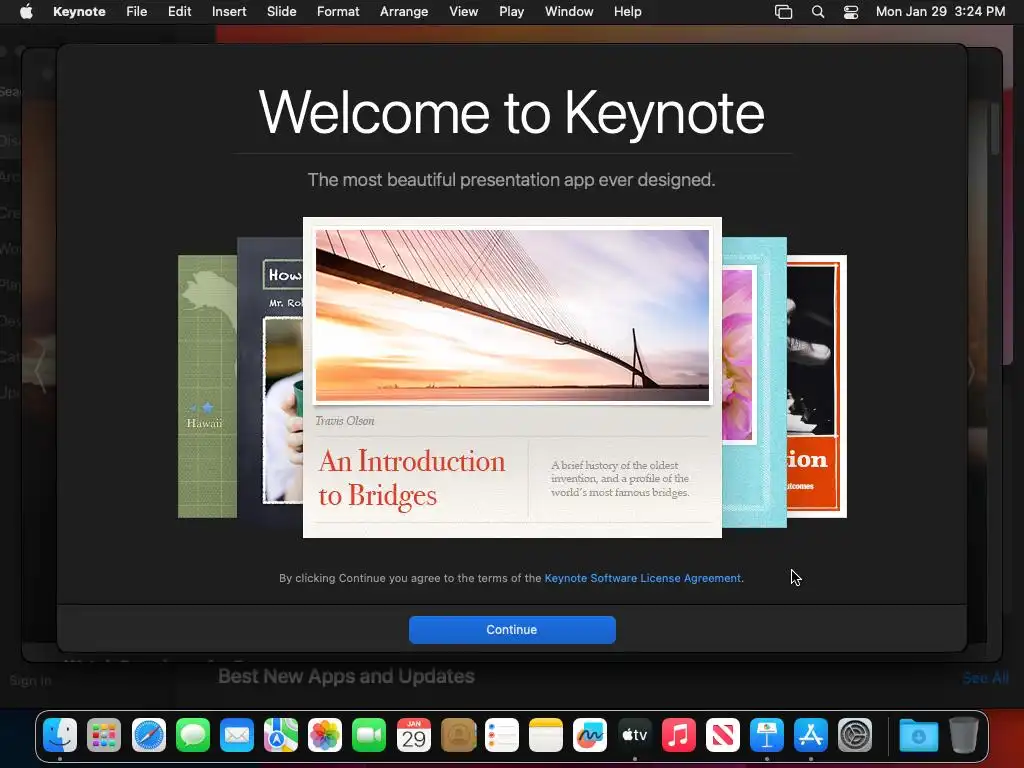
Task: Open Notes from the Dock
Action: pos(546,735)
